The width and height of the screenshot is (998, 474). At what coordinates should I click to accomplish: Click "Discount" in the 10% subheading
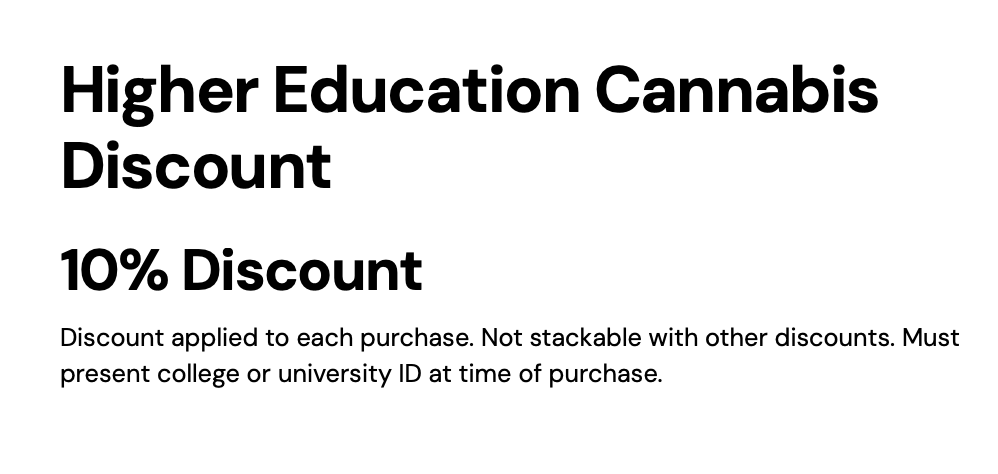[302, 270]
